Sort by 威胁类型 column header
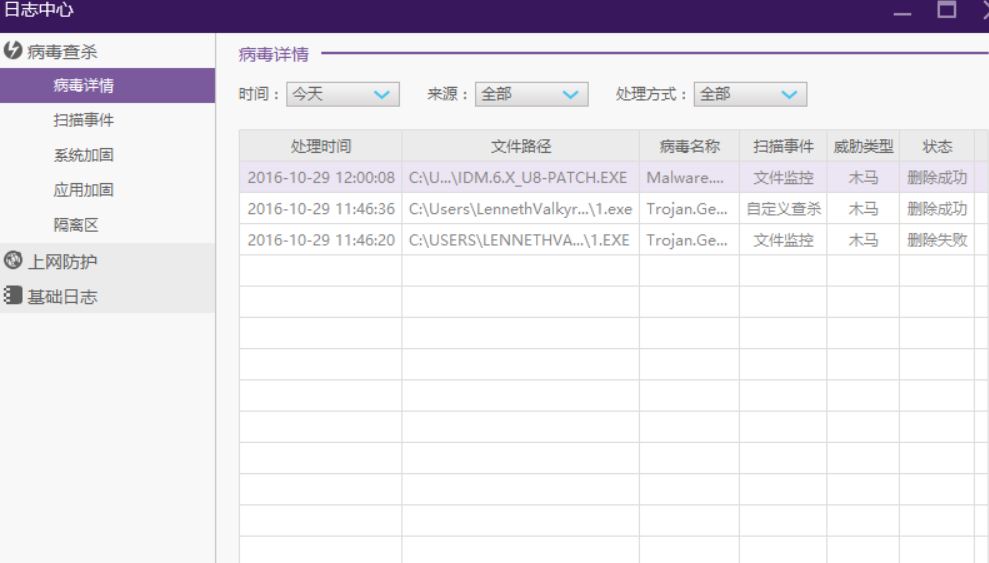The width and height of the screenshot is (989, 563). (863, 146)
